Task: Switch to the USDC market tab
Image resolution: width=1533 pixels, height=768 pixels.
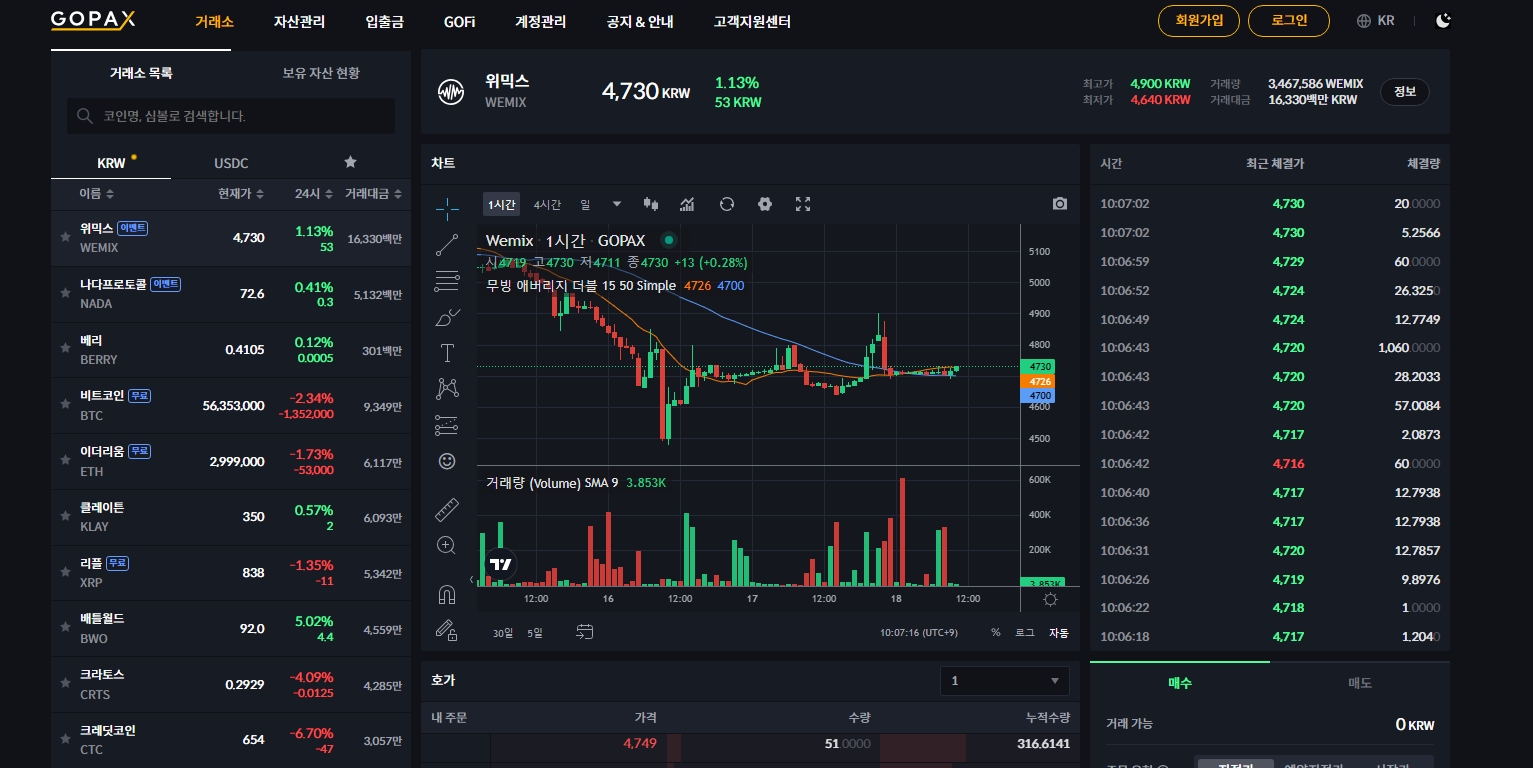Action: 231,163
